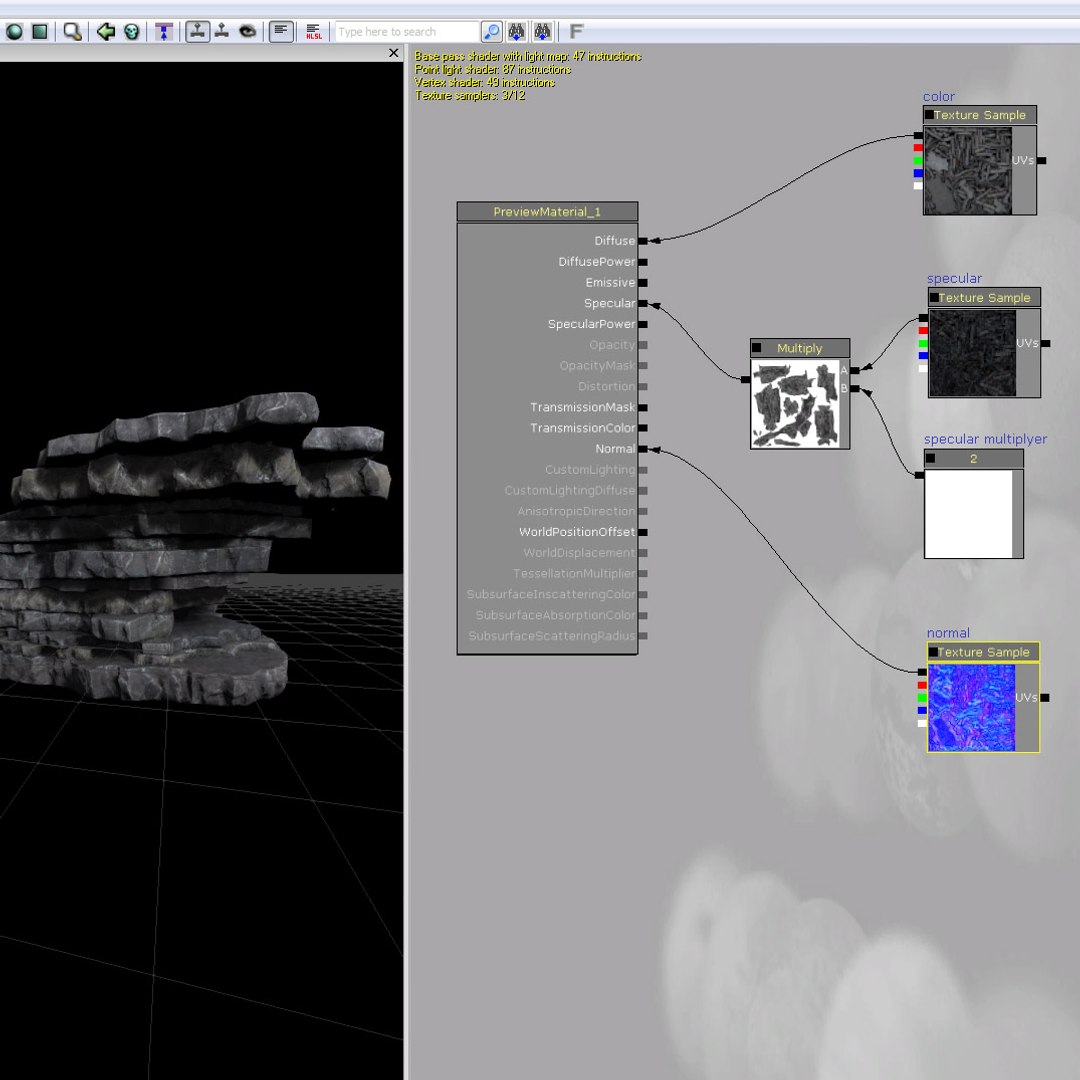The width and height of the screenshot is (1080, 1080).
Task: Collapse the Multiply node preview square
Action: coord(757,348)
